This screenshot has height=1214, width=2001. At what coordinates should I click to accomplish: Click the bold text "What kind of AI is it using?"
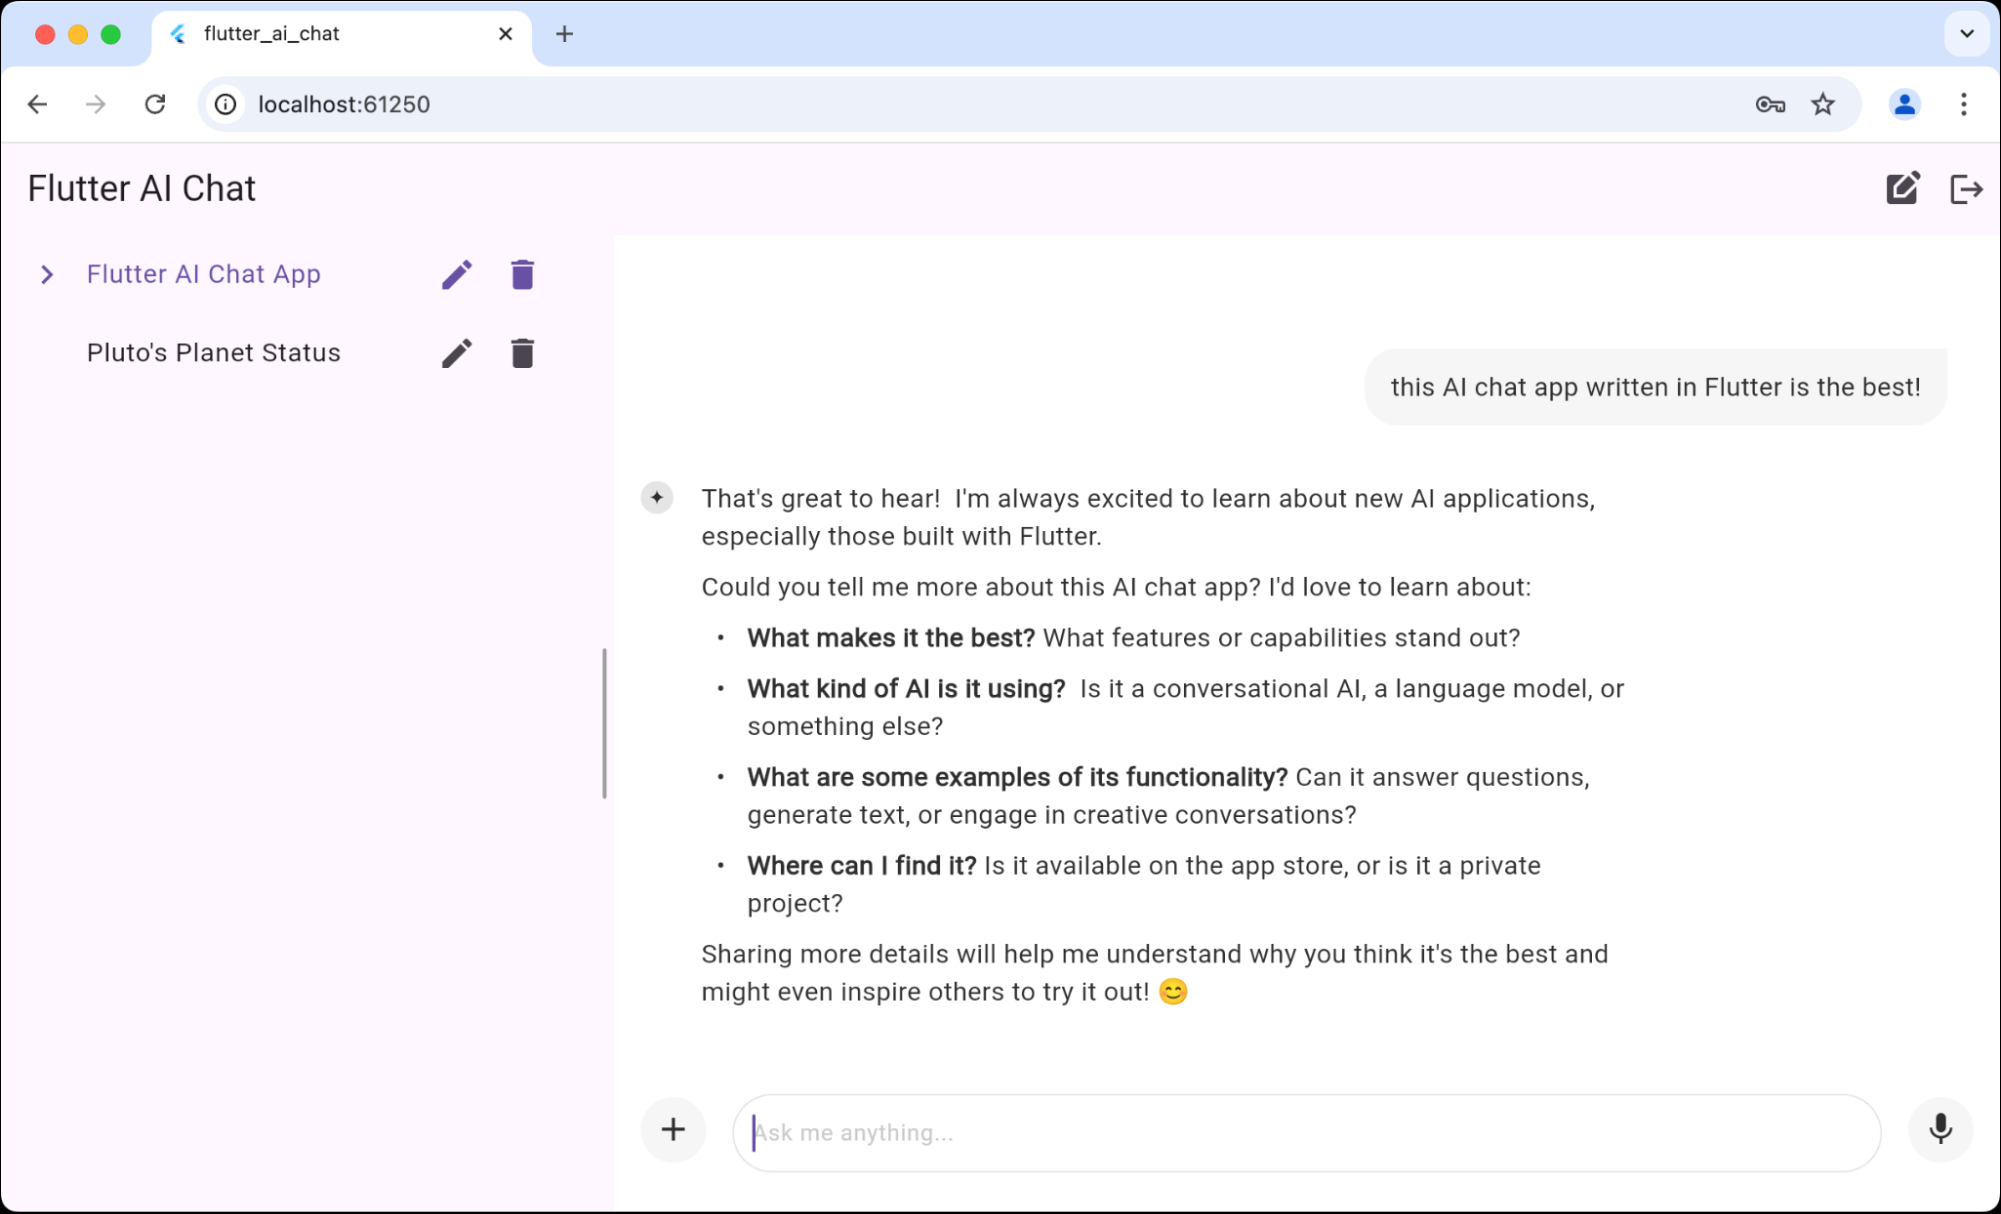pyautogui.click(x=906, y=689)
